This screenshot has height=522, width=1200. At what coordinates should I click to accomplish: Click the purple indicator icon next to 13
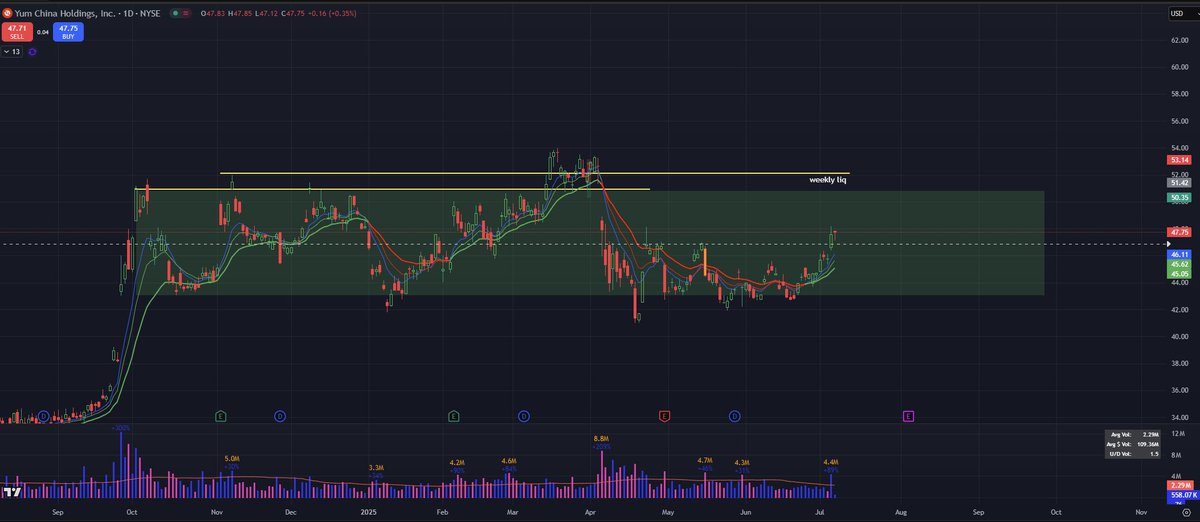pyautogui.click(x=32, y=51)
